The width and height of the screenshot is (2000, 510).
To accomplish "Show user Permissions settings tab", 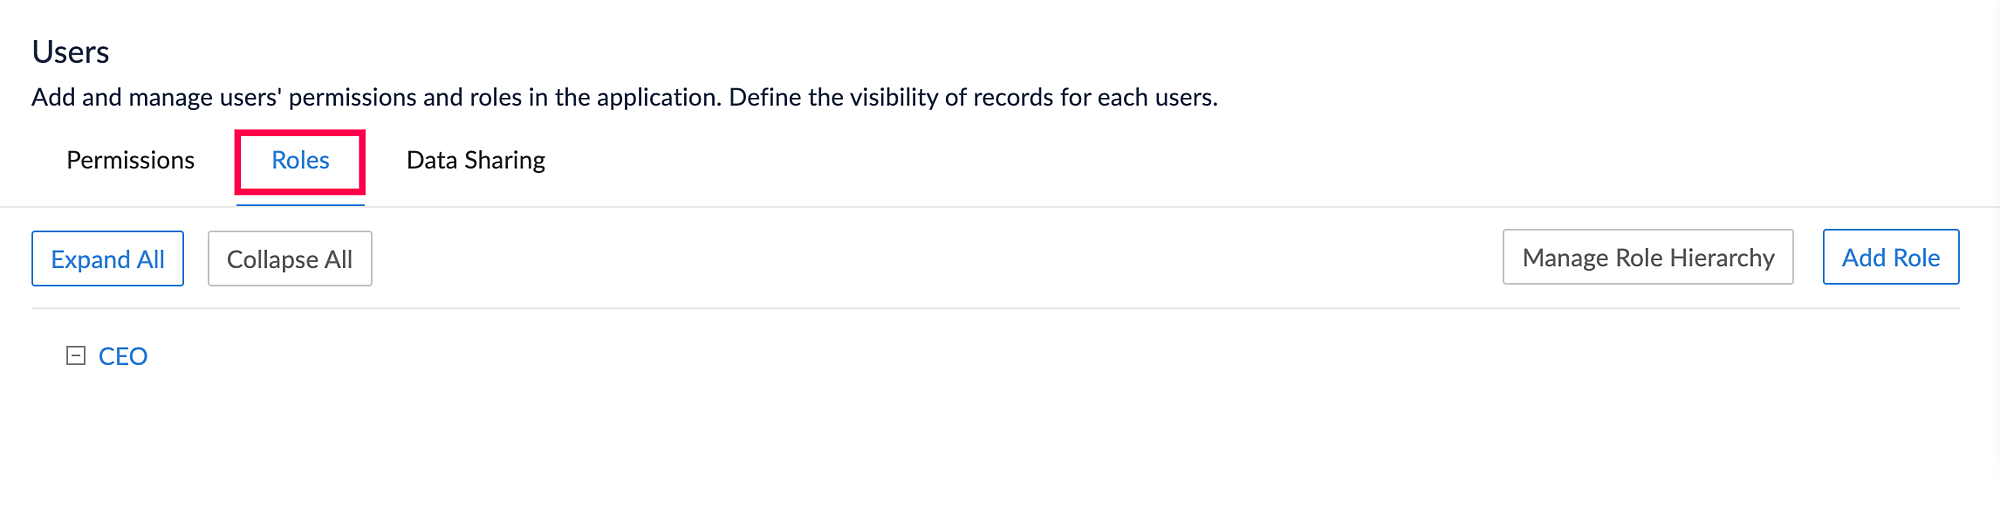I will tap(130, 160).
